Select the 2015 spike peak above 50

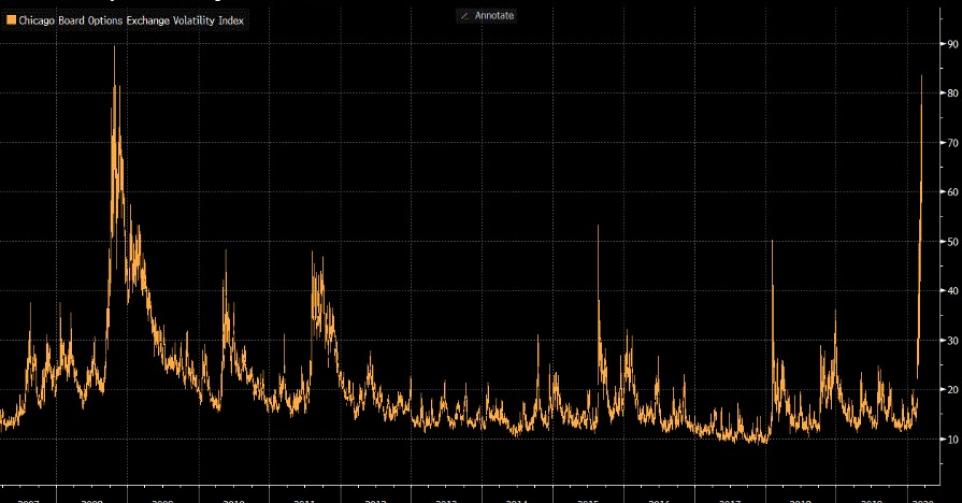[x=598, y=227]
